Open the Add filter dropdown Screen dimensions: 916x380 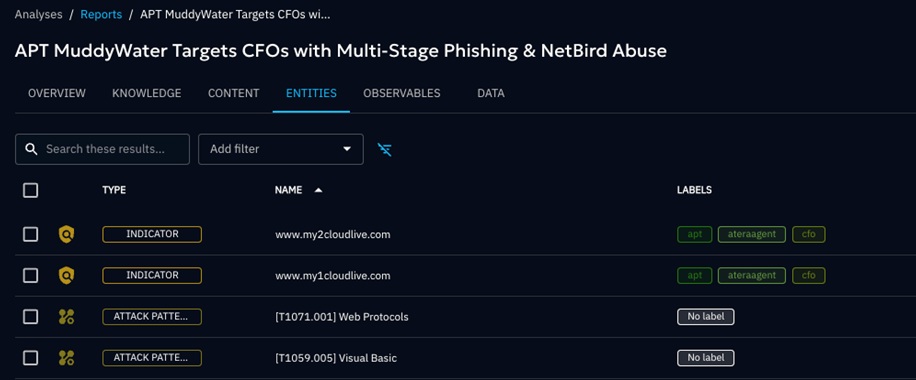[x=281, y=149]
